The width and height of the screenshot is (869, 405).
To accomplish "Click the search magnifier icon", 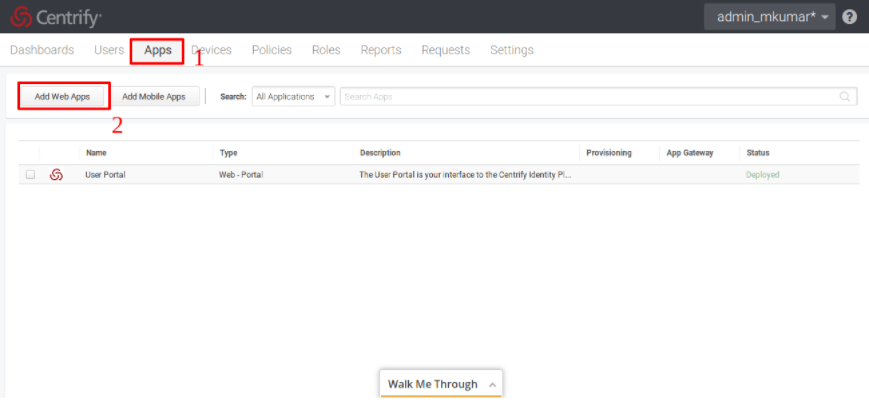I will tap(845, 96).
